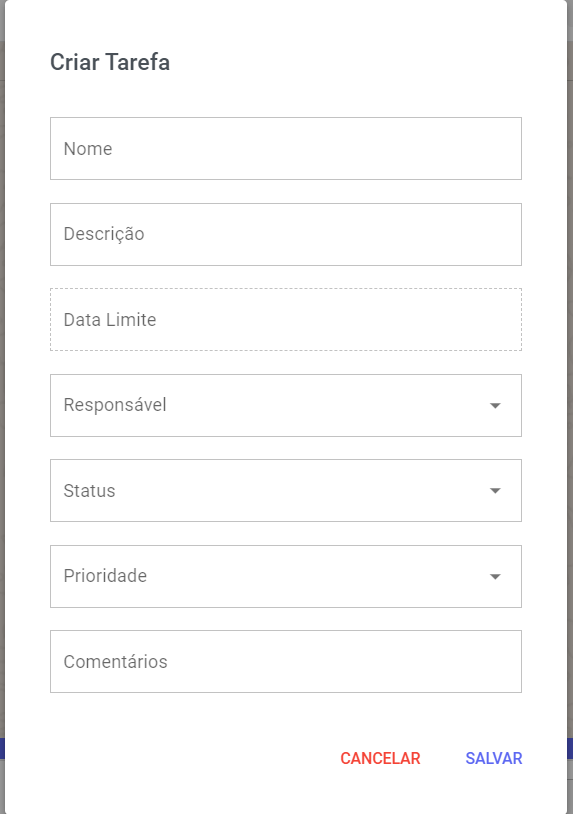Click the Nome placeholder label
Image resolution: width=573 pixels, height=814 pixels.
coord(88,149)
